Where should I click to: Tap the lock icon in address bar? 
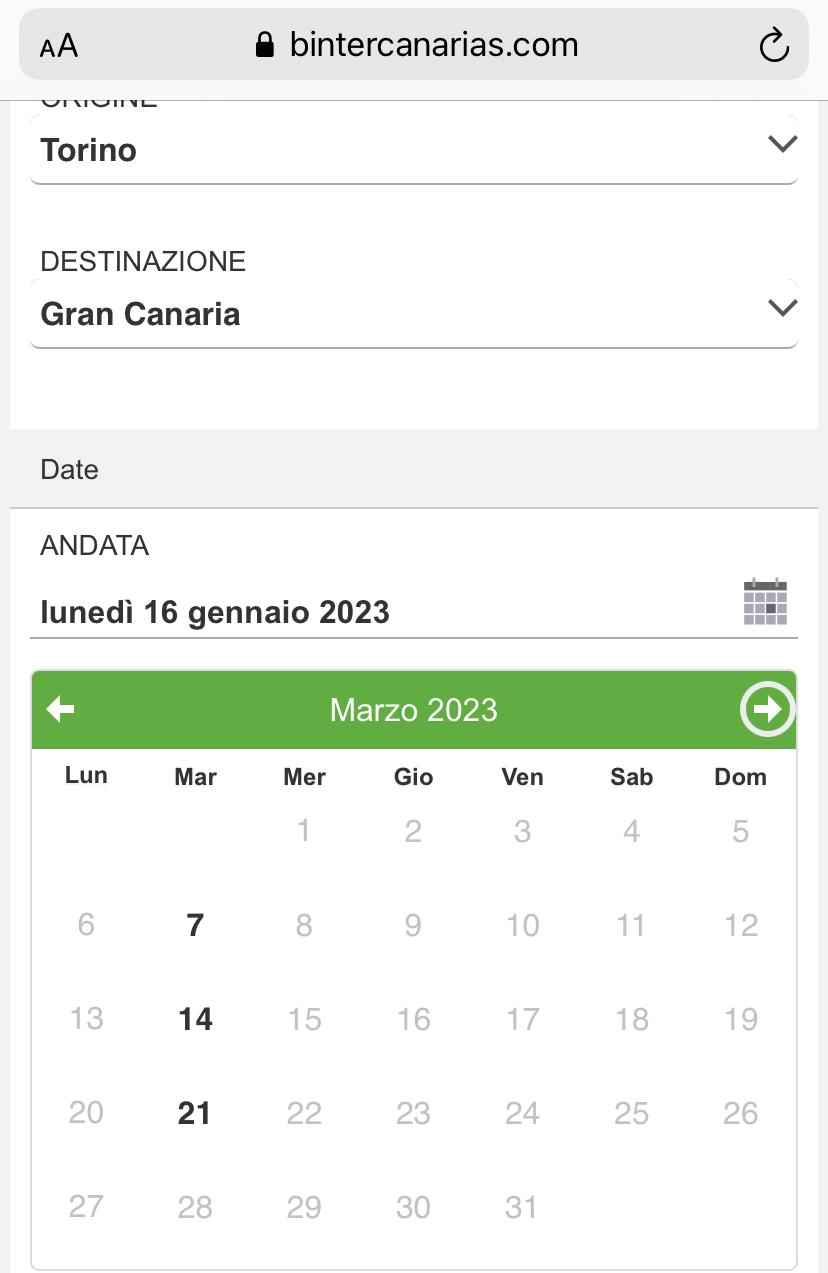265,45
